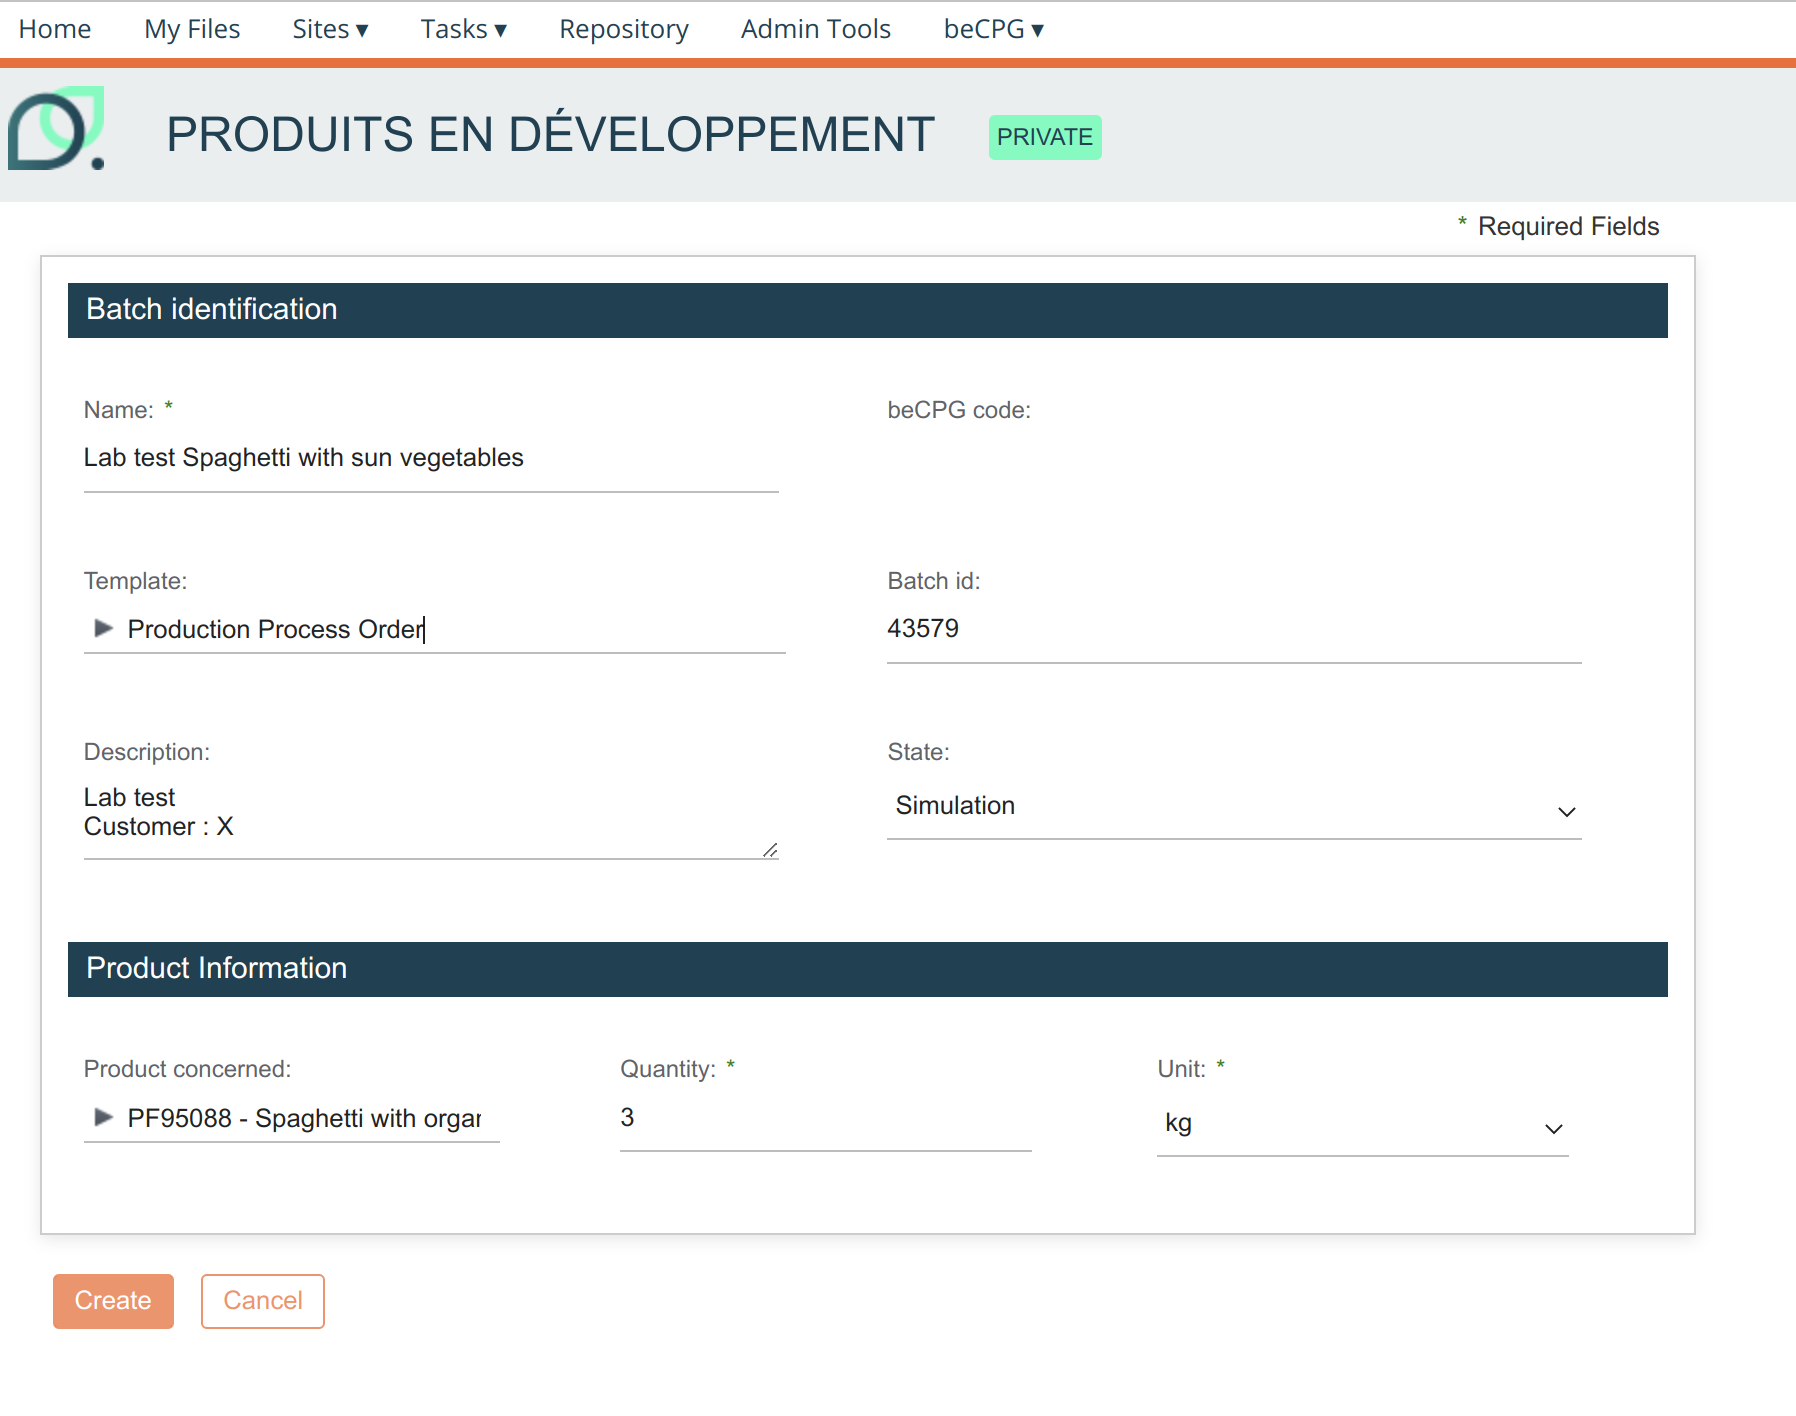Screen dimensions: 1796x1416
Task: Click the Product concerned field text
Action: tap(304, 1118)
